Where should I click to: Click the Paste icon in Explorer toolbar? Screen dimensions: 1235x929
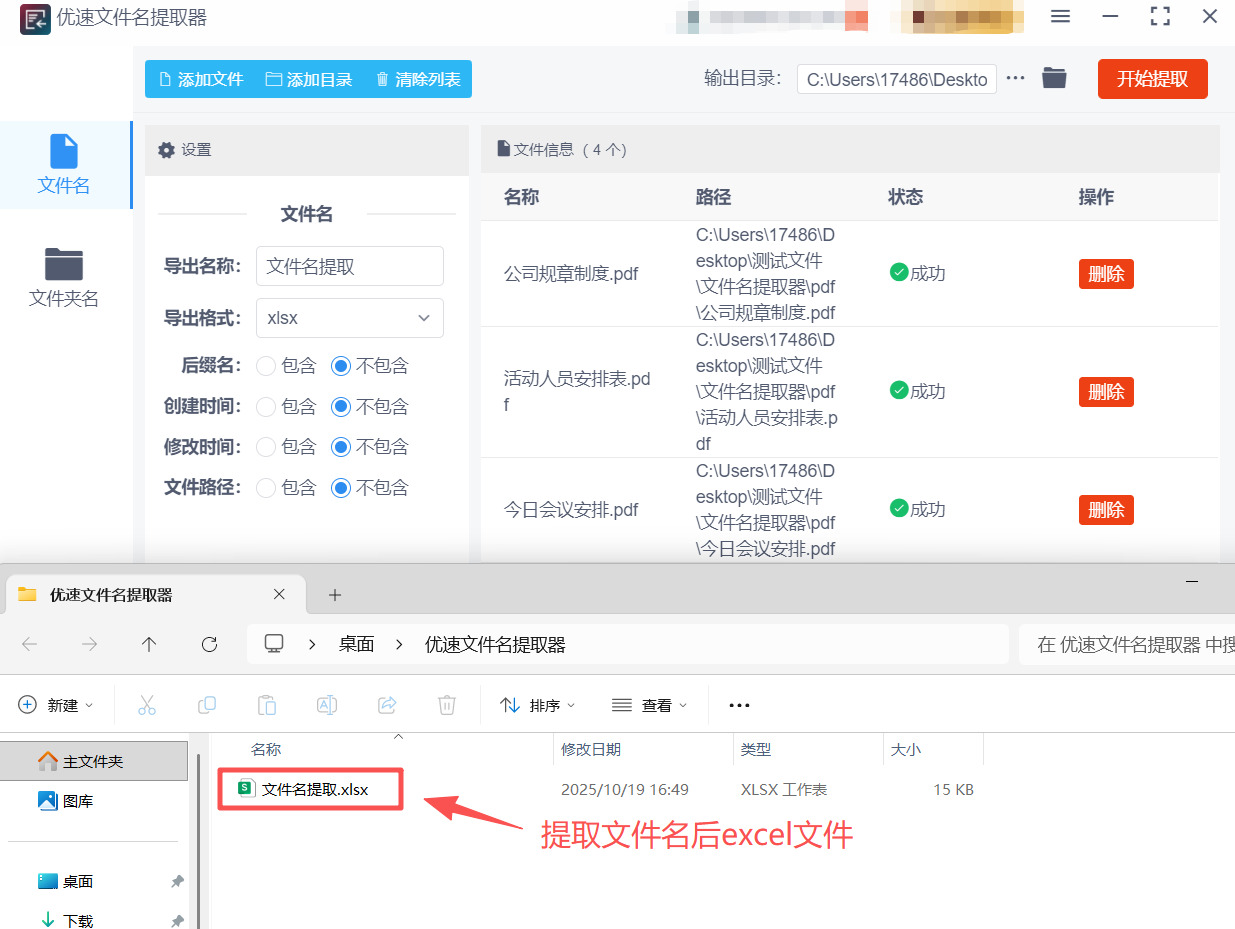tap(267, 705)
